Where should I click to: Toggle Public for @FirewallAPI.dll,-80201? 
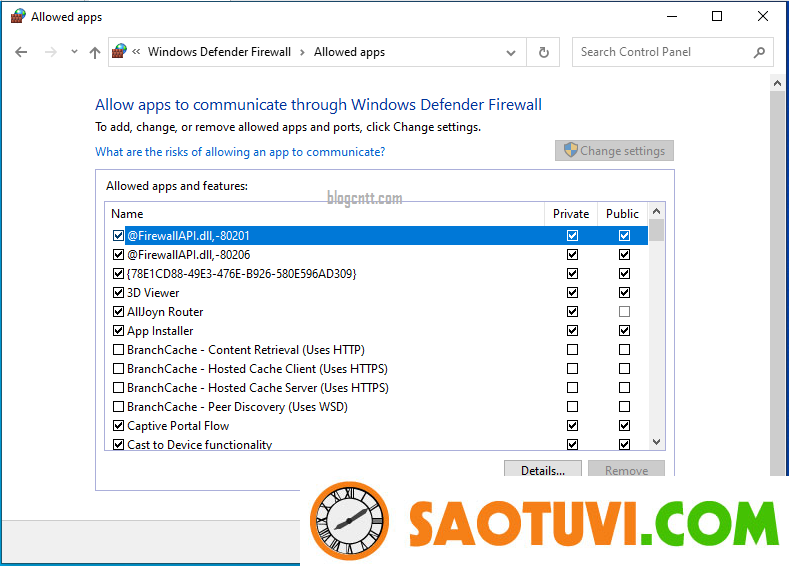[624, 235]
